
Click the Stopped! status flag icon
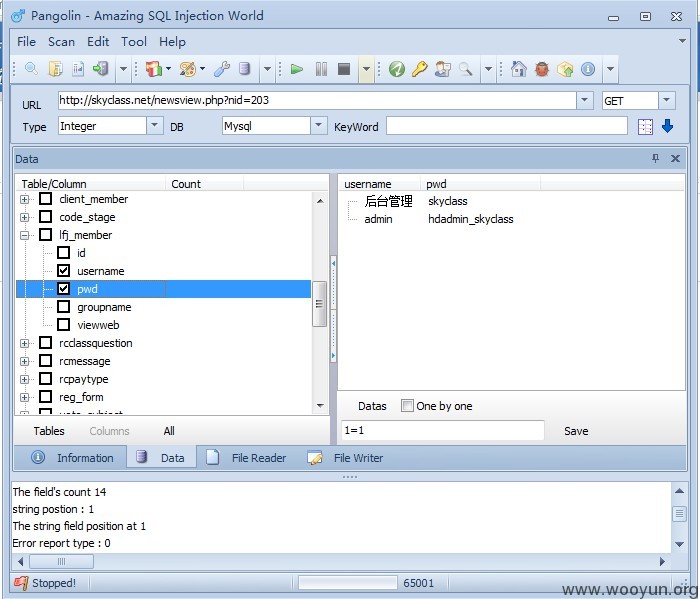click(x=21, y=582)
